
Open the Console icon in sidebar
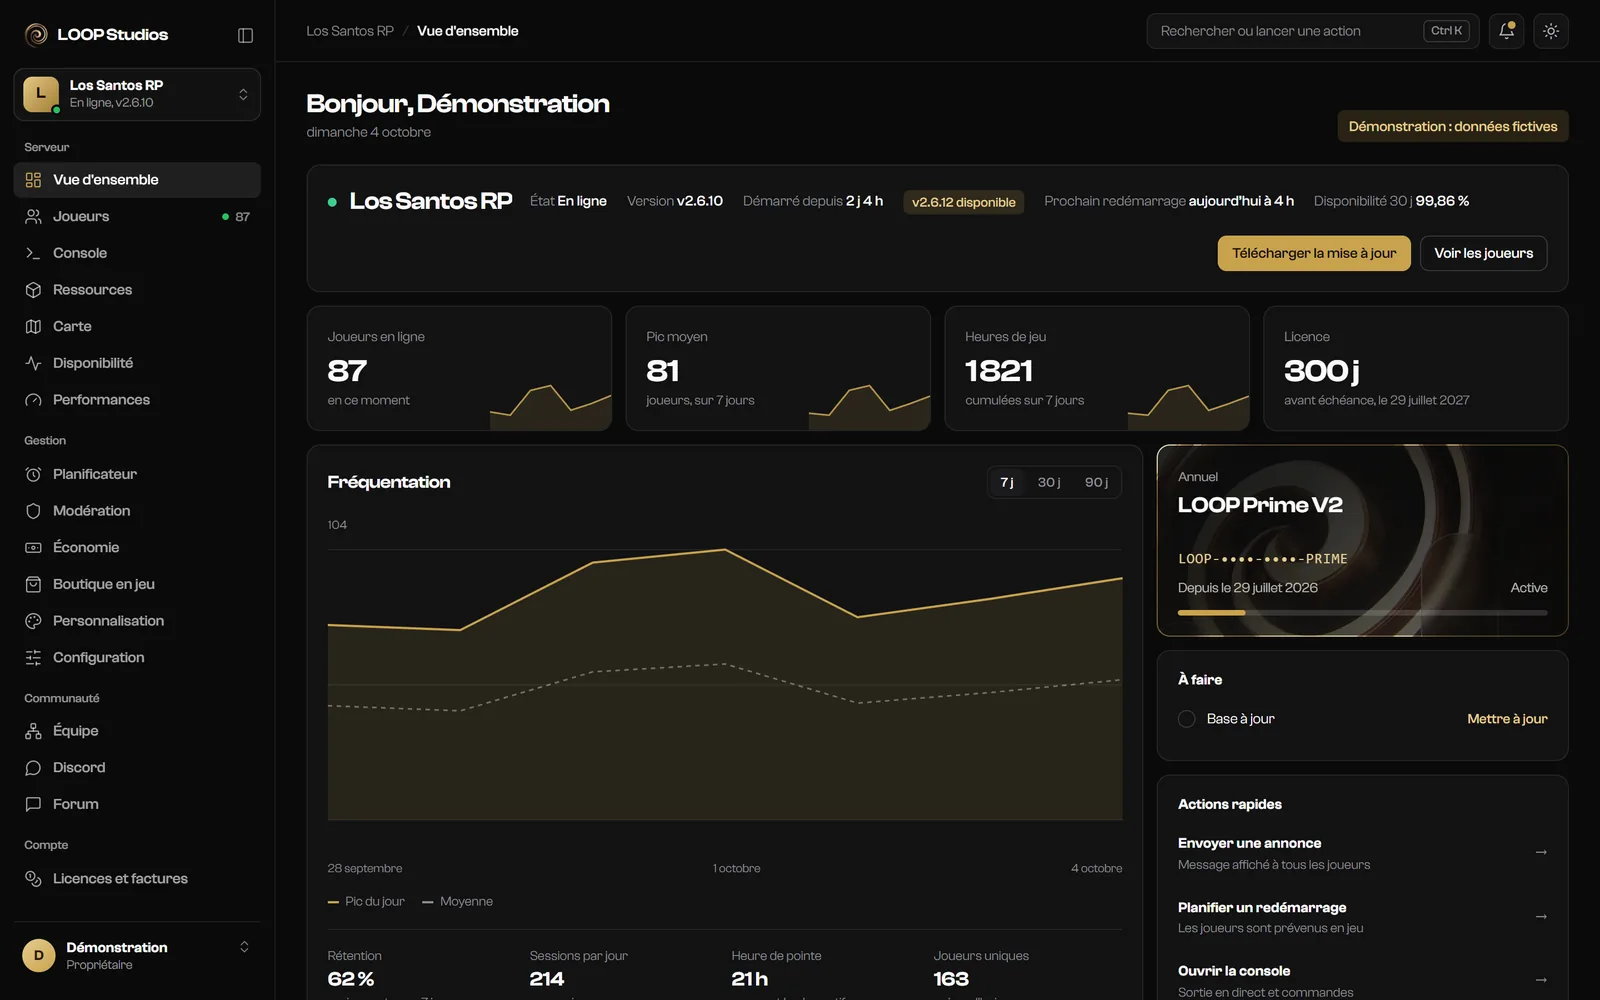click(x=33, y=253)
